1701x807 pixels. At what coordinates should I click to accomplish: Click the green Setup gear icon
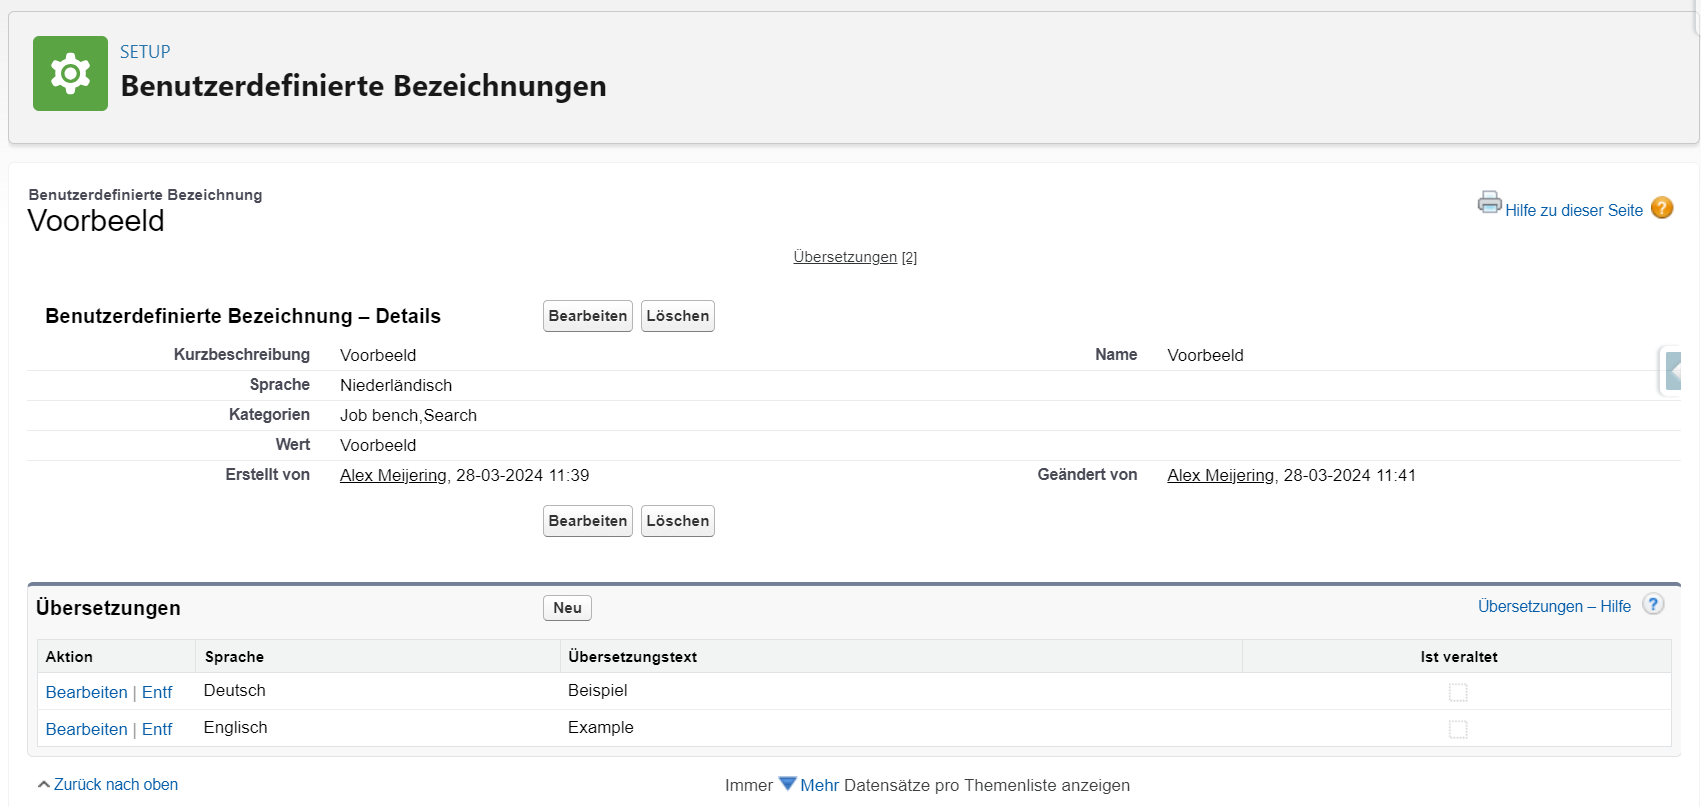70,74
